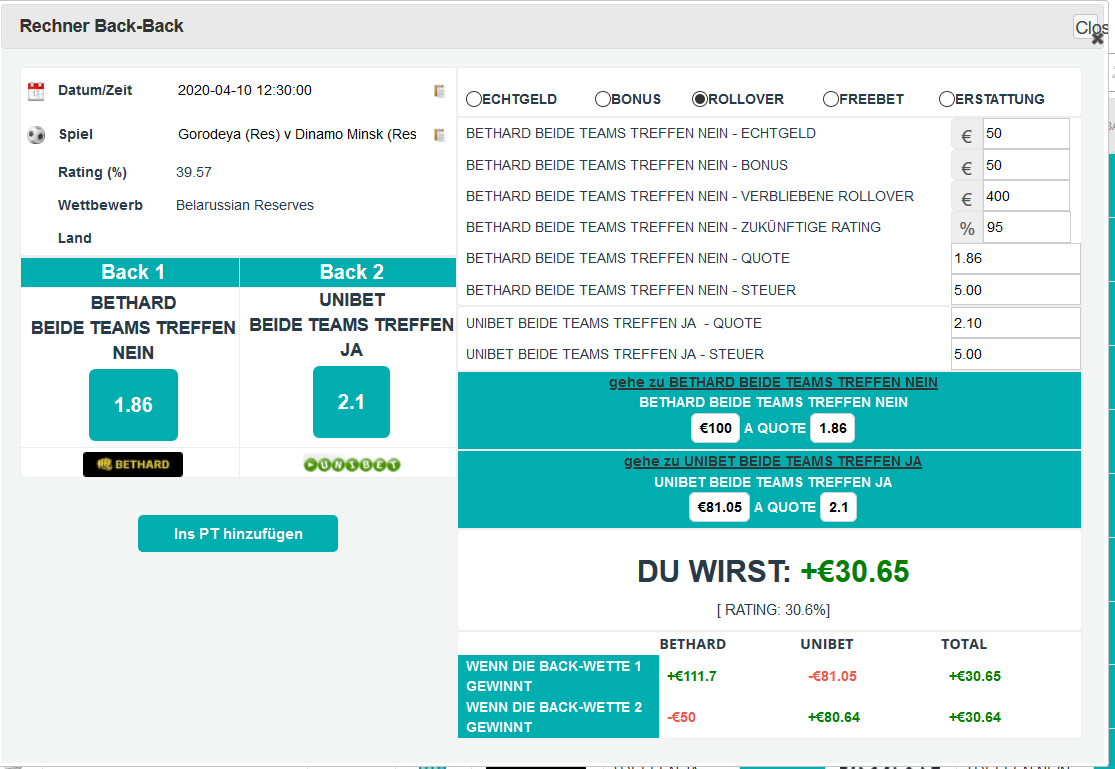The image size is (1115, 769).
Task: Click the Belarussian Reserves competition text
Action: [245, 205]
